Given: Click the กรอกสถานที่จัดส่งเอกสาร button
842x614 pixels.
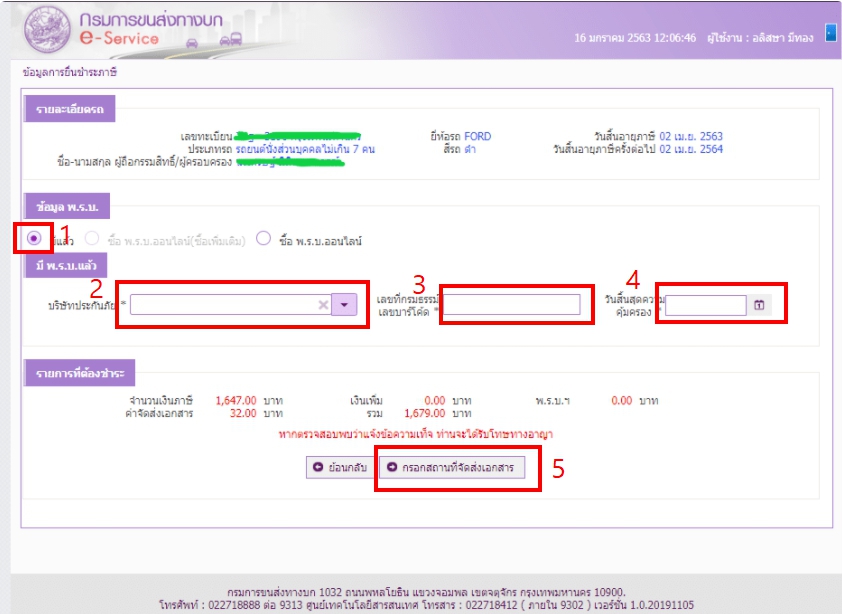Looking at the screenshot, I should [452, 467].
